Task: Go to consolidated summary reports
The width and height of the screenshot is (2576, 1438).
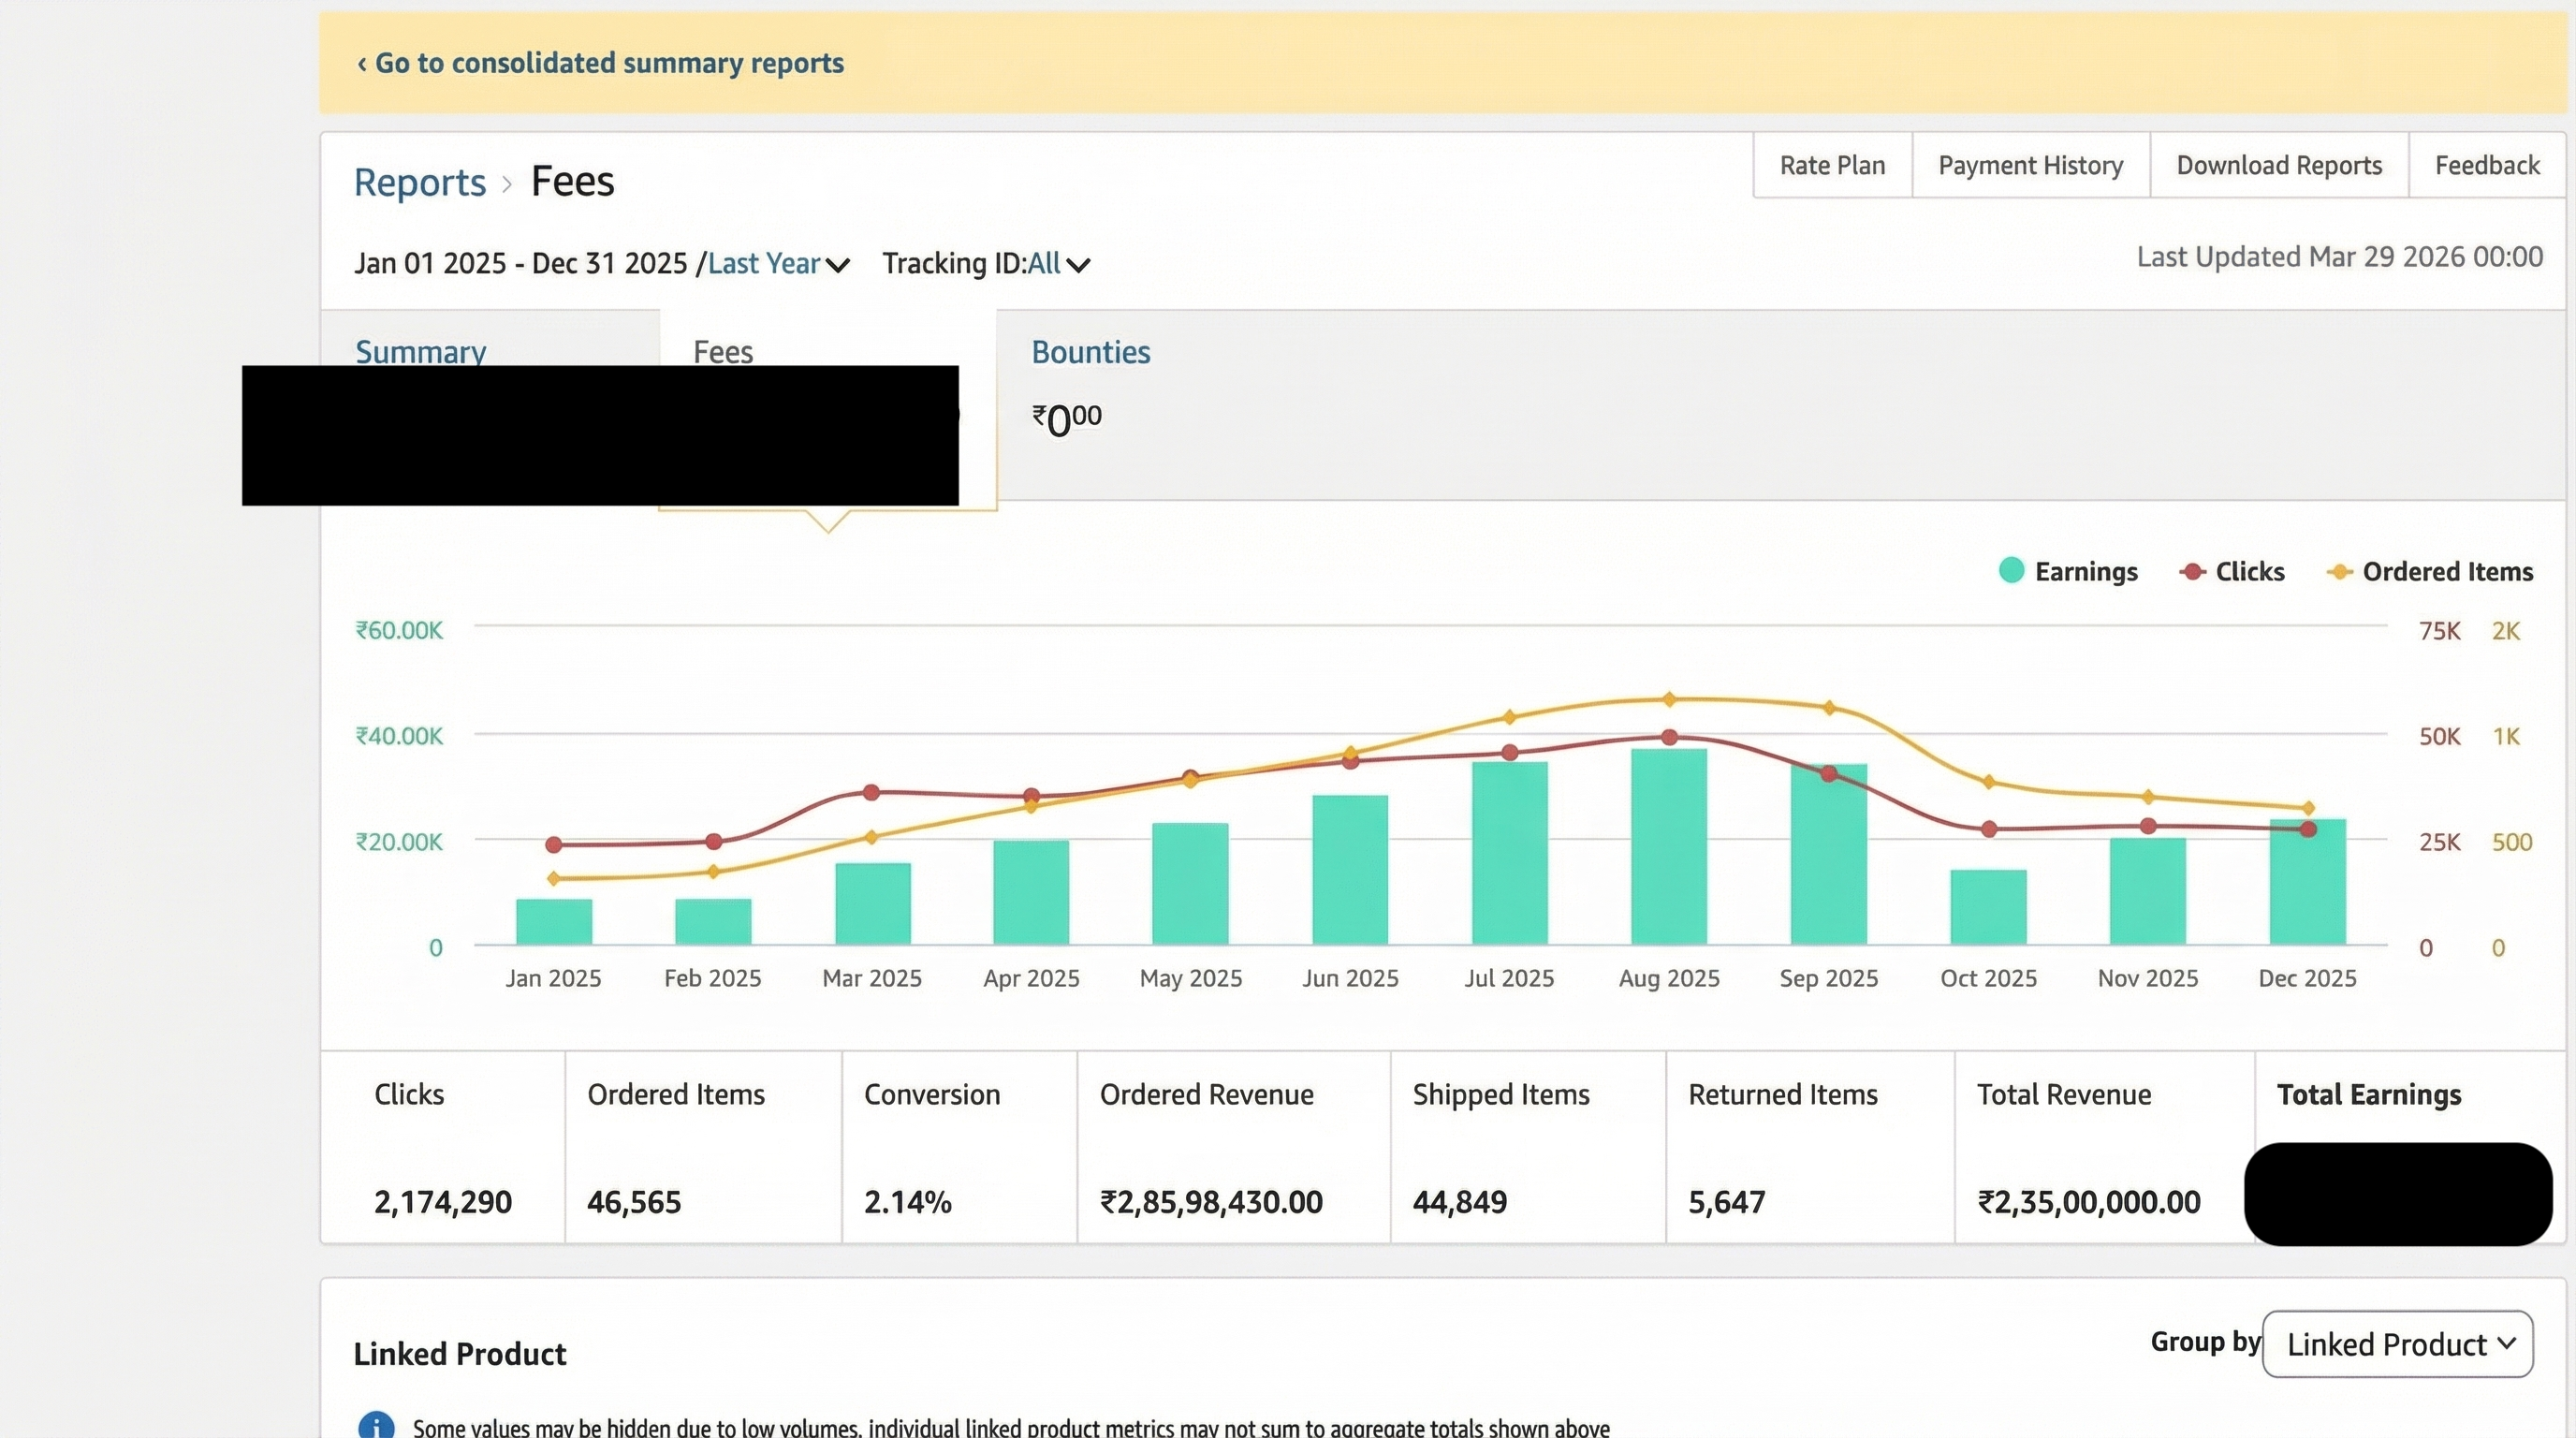Action: tap(600, 62)
